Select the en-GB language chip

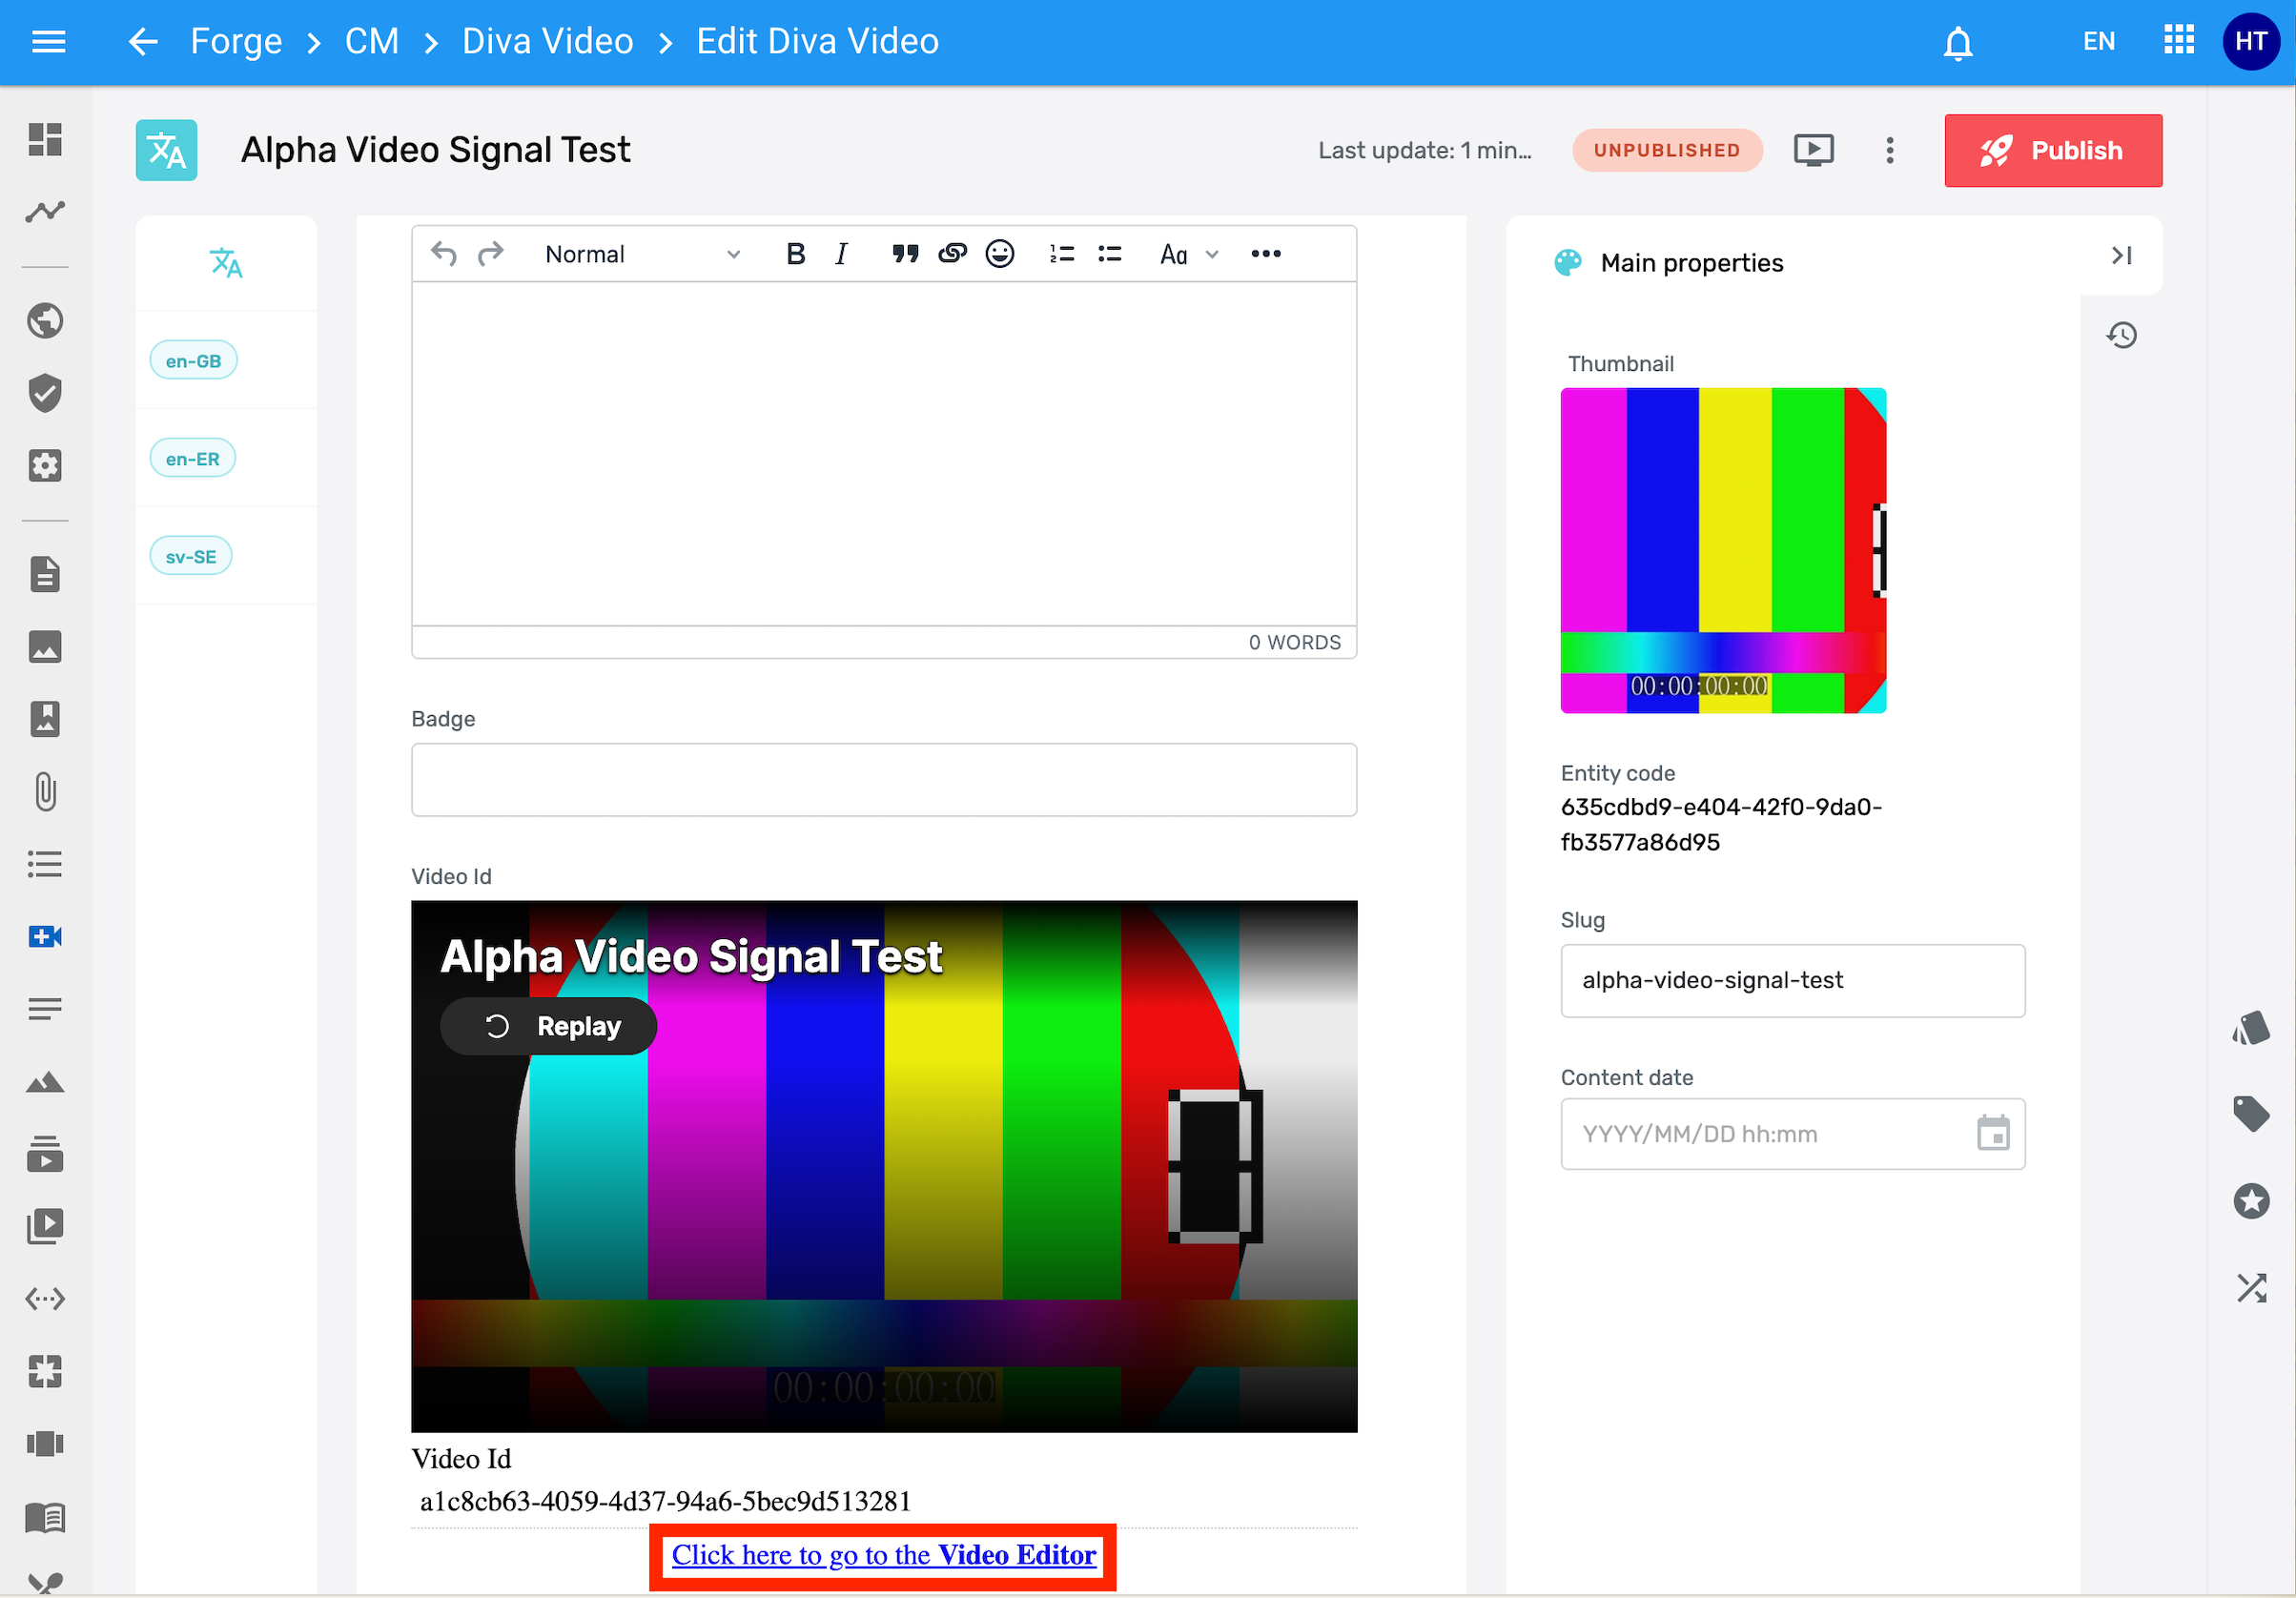point(193,360)
